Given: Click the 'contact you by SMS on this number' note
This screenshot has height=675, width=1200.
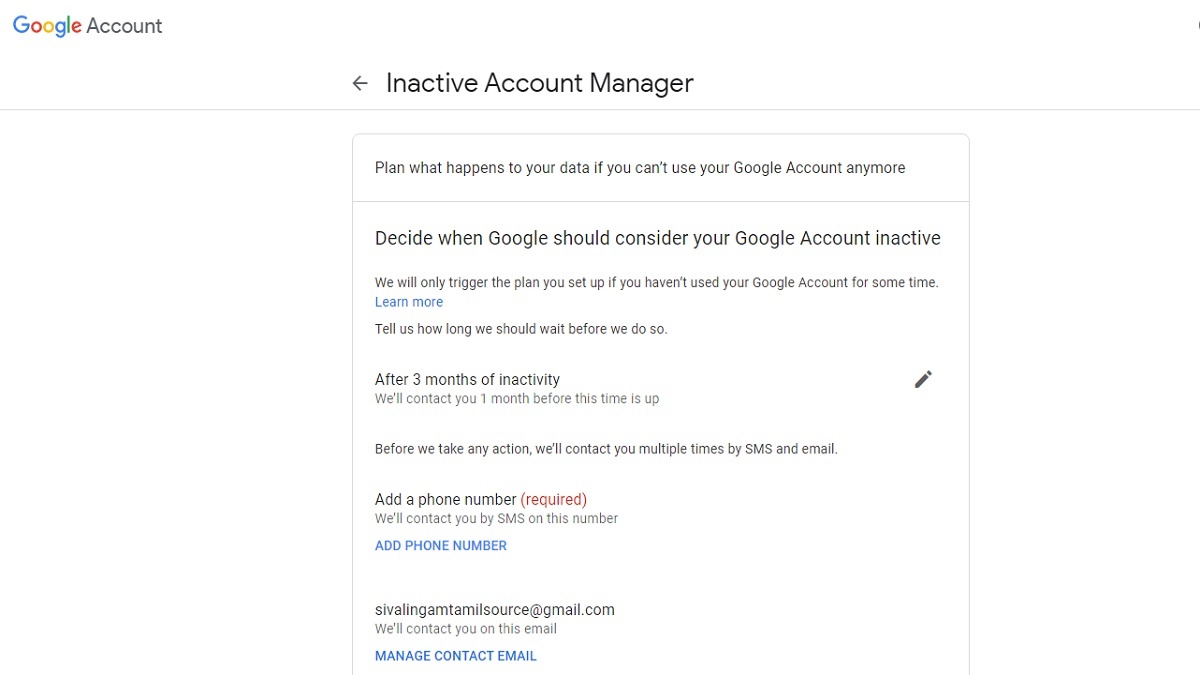Looking at the screenshot, I should point(496,518).
